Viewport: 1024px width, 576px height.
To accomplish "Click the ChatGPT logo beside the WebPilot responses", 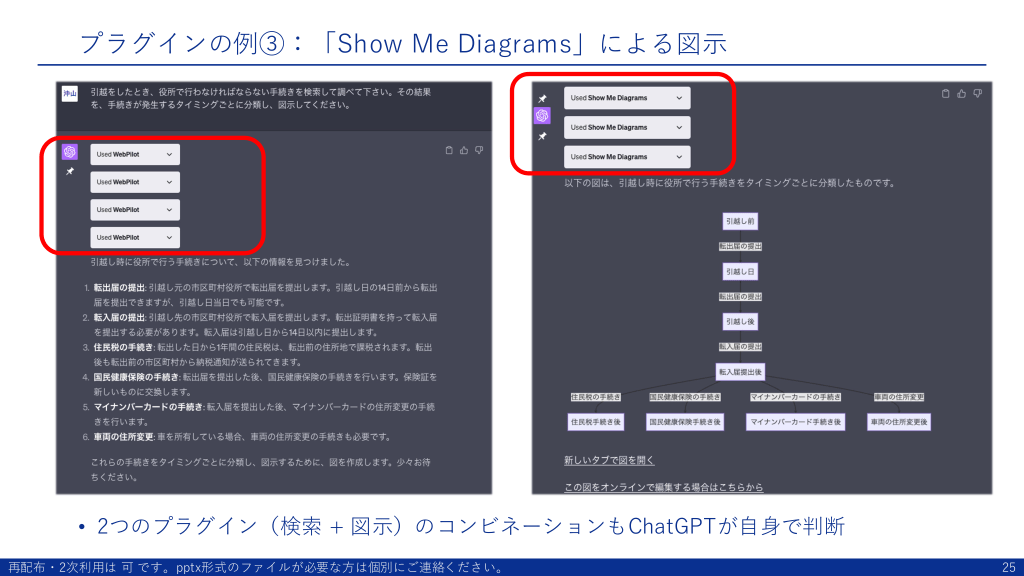I will [70, 152].
